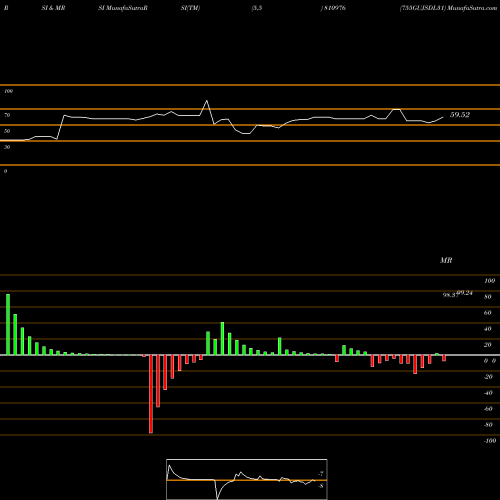
Task: Click the RSI axis label 100
Action: [x=8, y=91]
